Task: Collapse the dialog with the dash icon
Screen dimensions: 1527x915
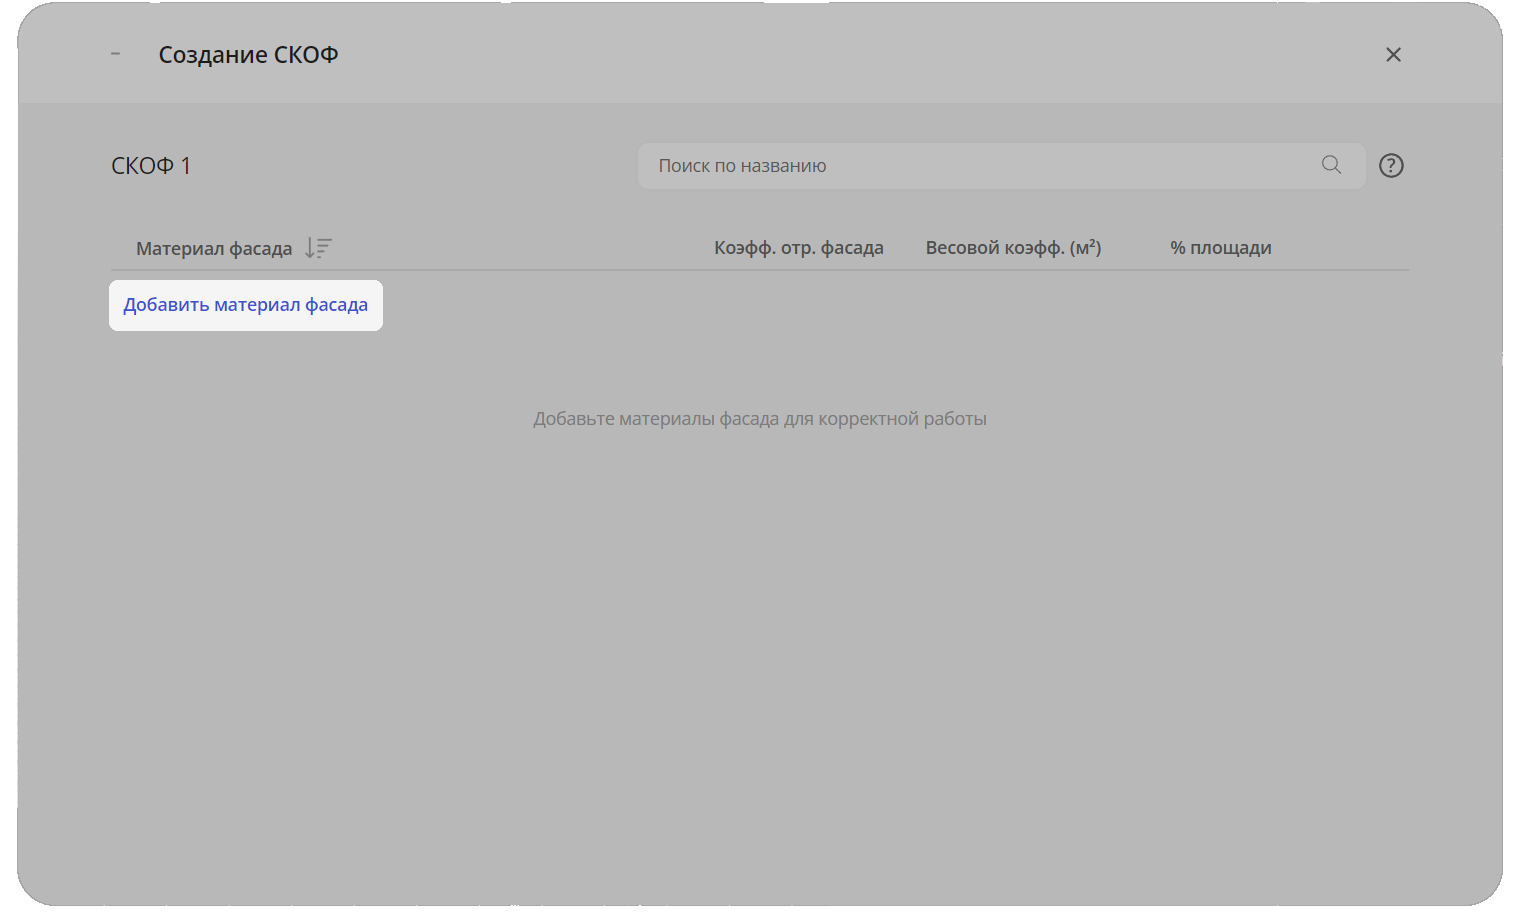Action: tap(116, 54)
